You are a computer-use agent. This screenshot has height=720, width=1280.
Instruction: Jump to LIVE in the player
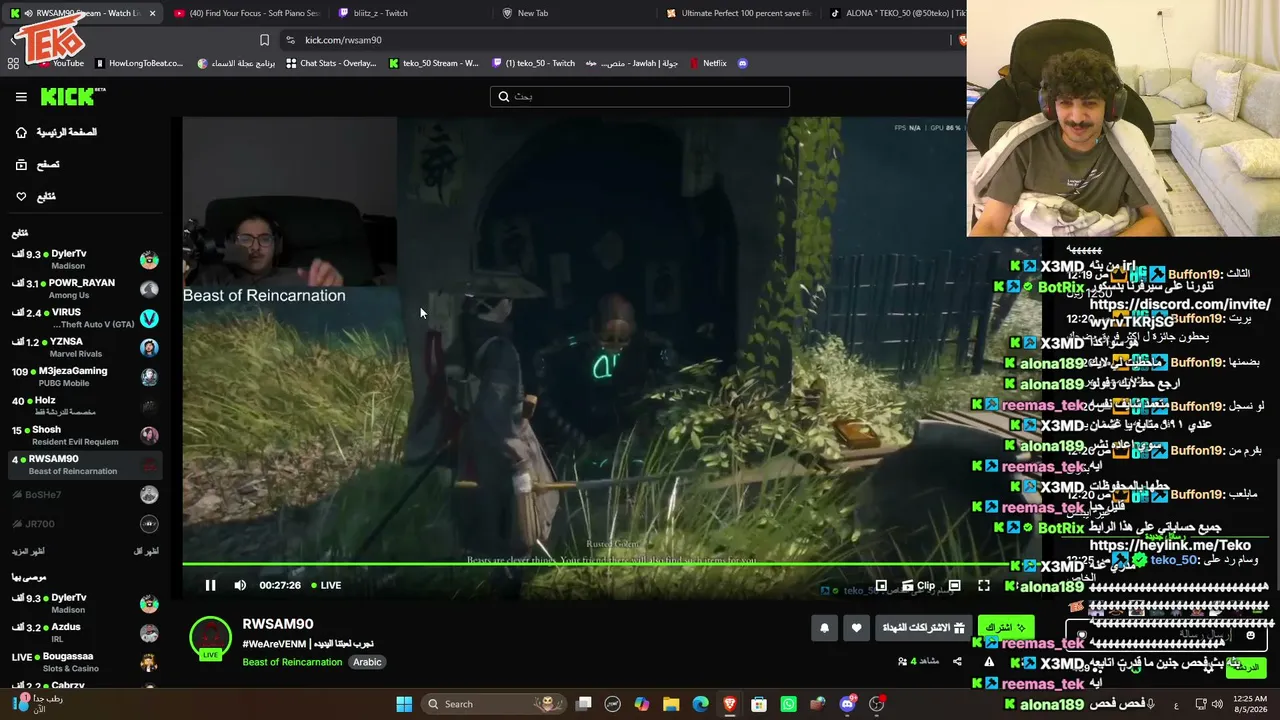pos(326,585)
